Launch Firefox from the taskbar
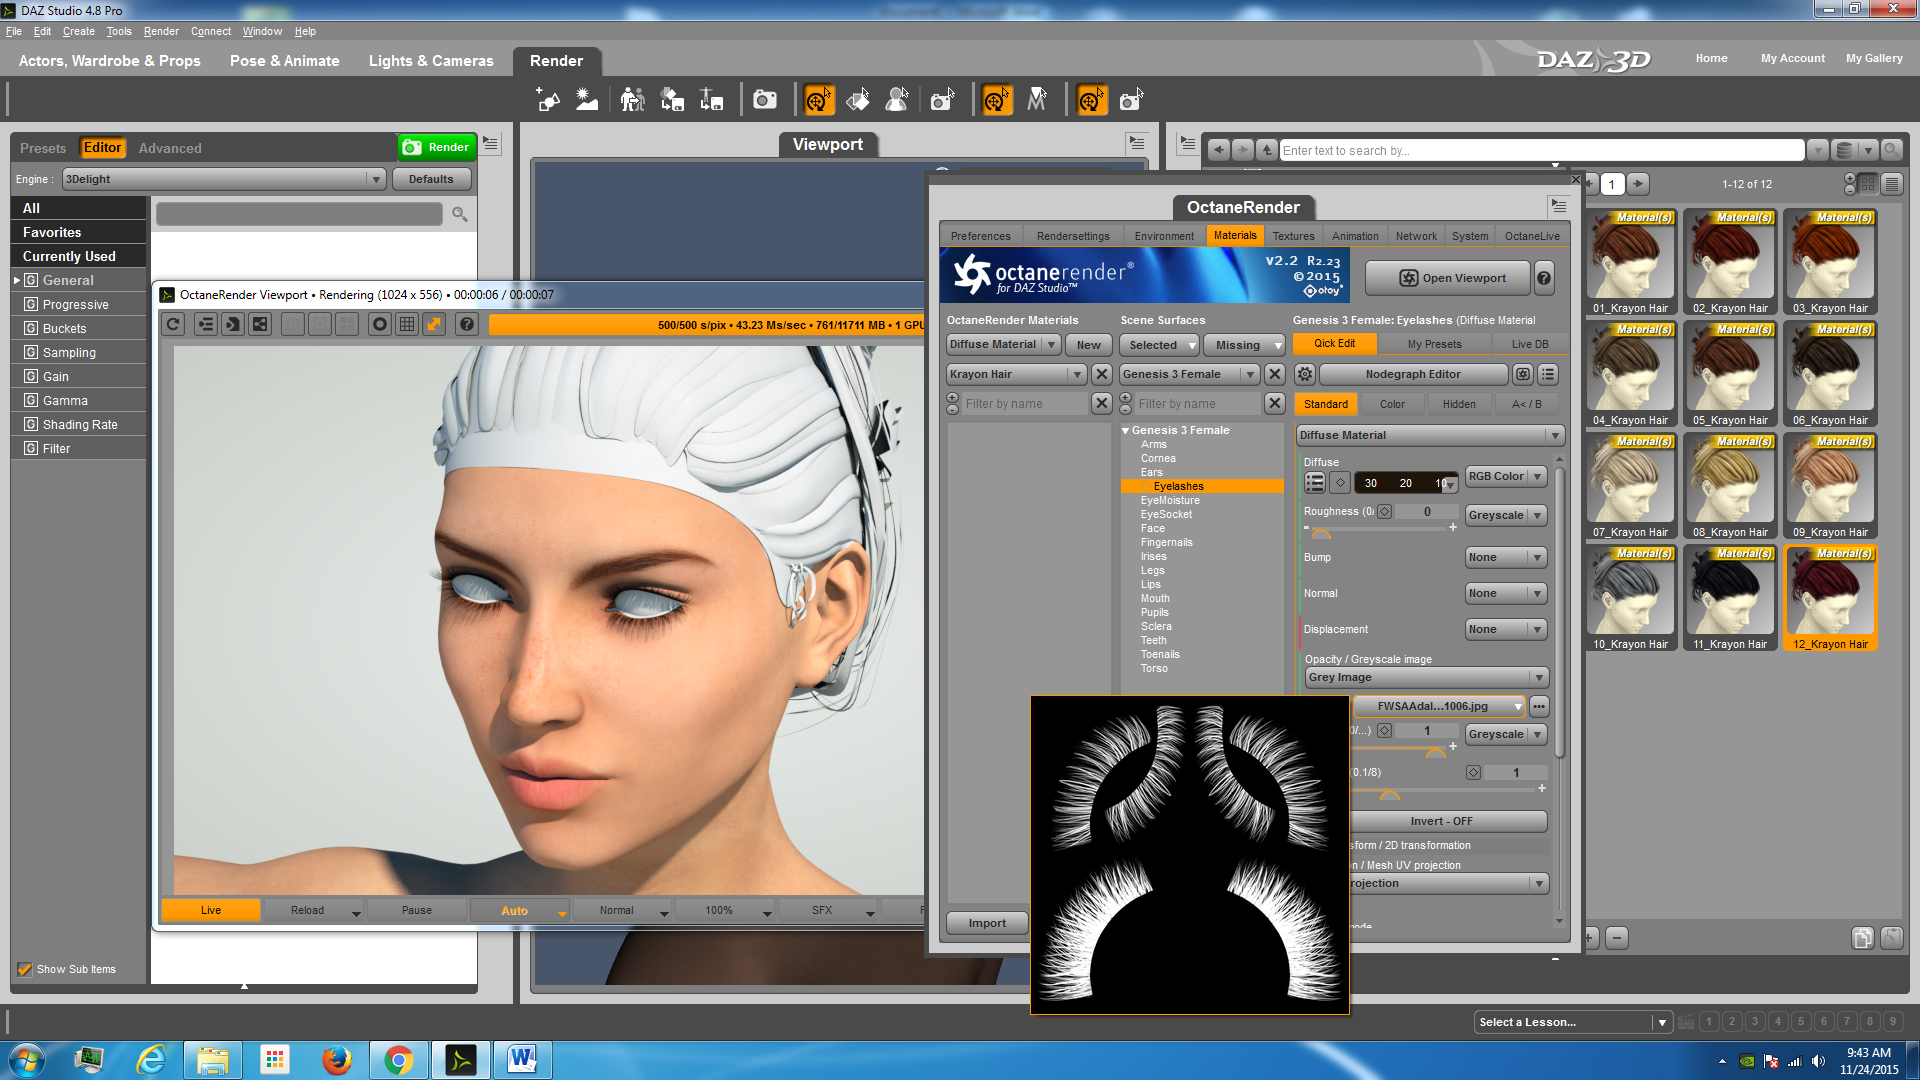1920x1080 pixels. tap(336, 1059)
